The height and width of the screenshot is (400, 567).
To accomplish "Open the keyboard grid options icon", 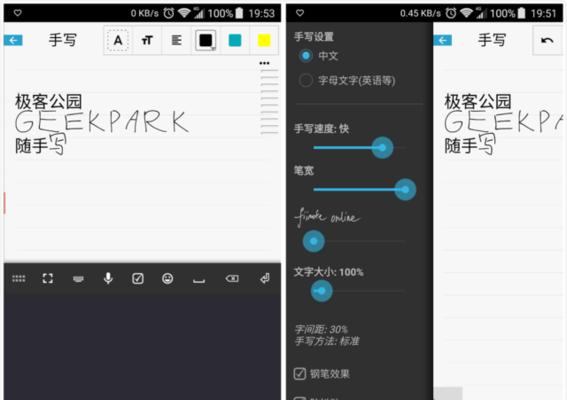I will click(x=19, y=278).
